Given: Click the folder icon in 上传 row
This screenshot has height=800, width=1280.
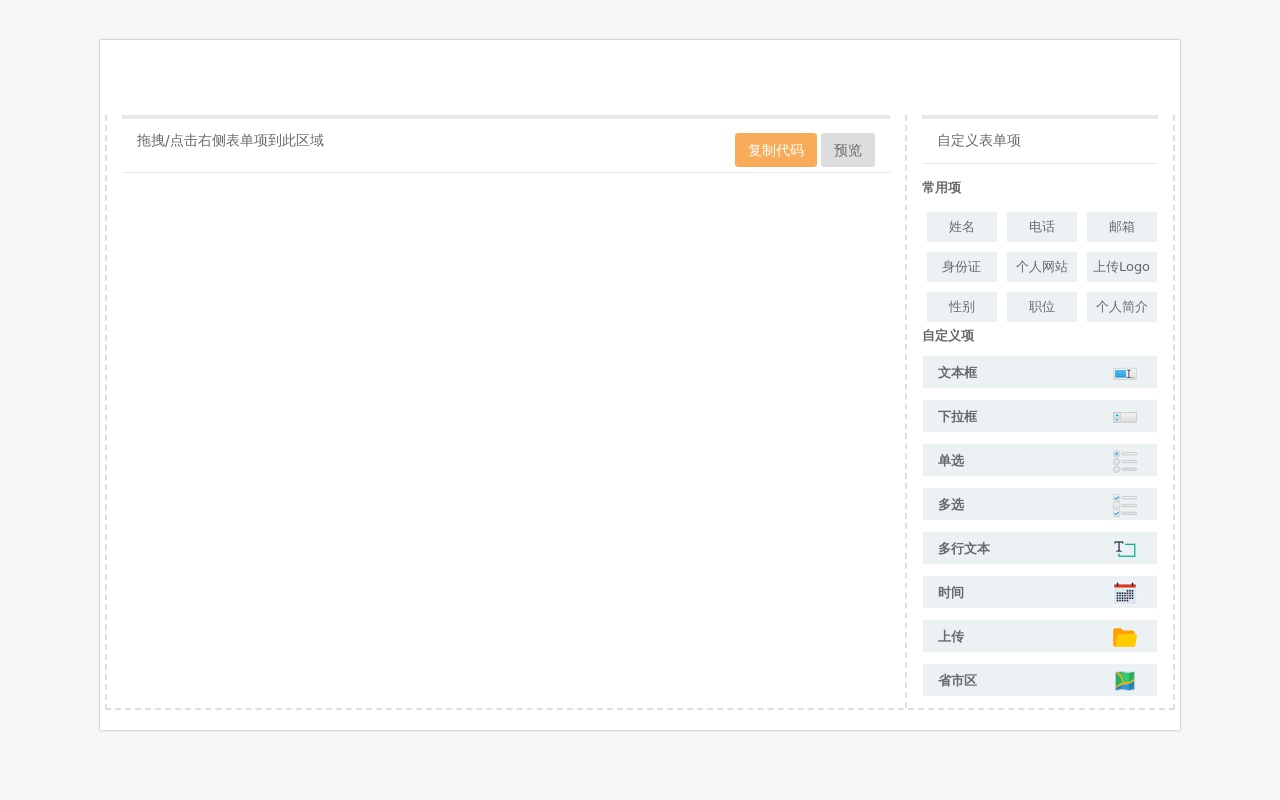Looking at the screenshot, I should point(1125,637).
